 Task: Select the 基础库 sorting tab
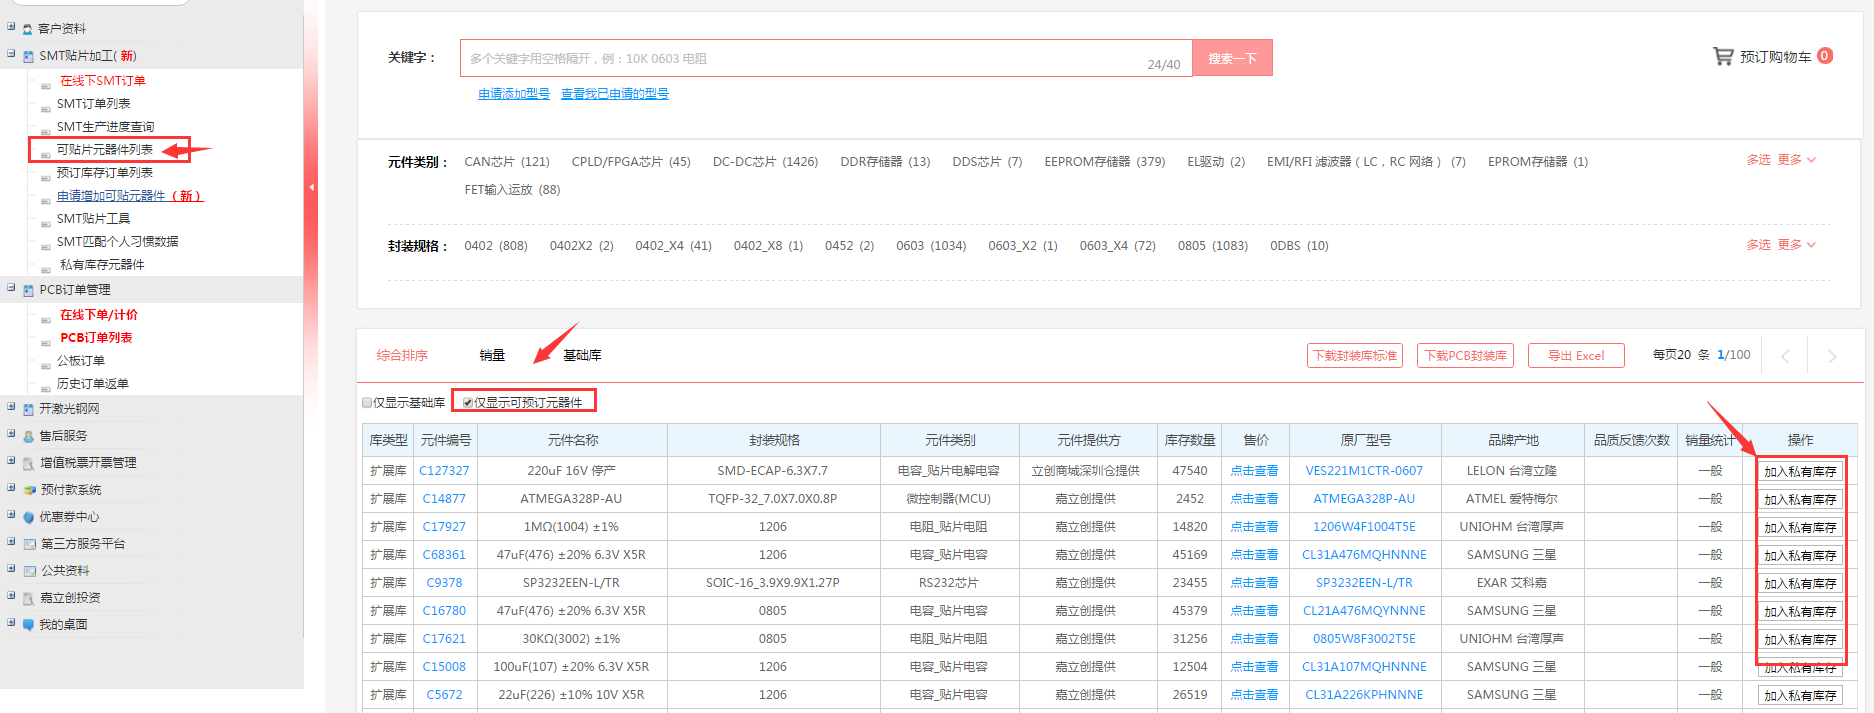582,355
